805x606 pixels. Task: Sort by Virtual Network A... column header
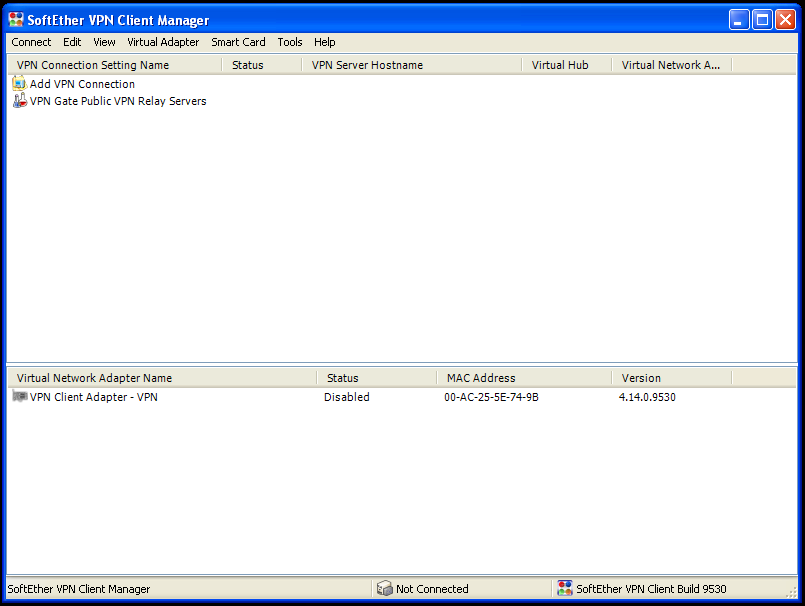(x=672, y=65)
